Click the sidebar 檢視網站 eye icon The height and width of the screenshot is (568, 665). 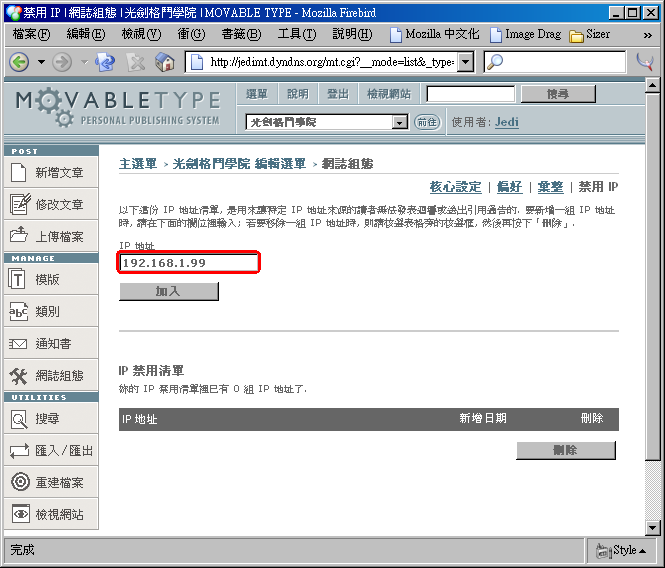[x=20, y=514]
